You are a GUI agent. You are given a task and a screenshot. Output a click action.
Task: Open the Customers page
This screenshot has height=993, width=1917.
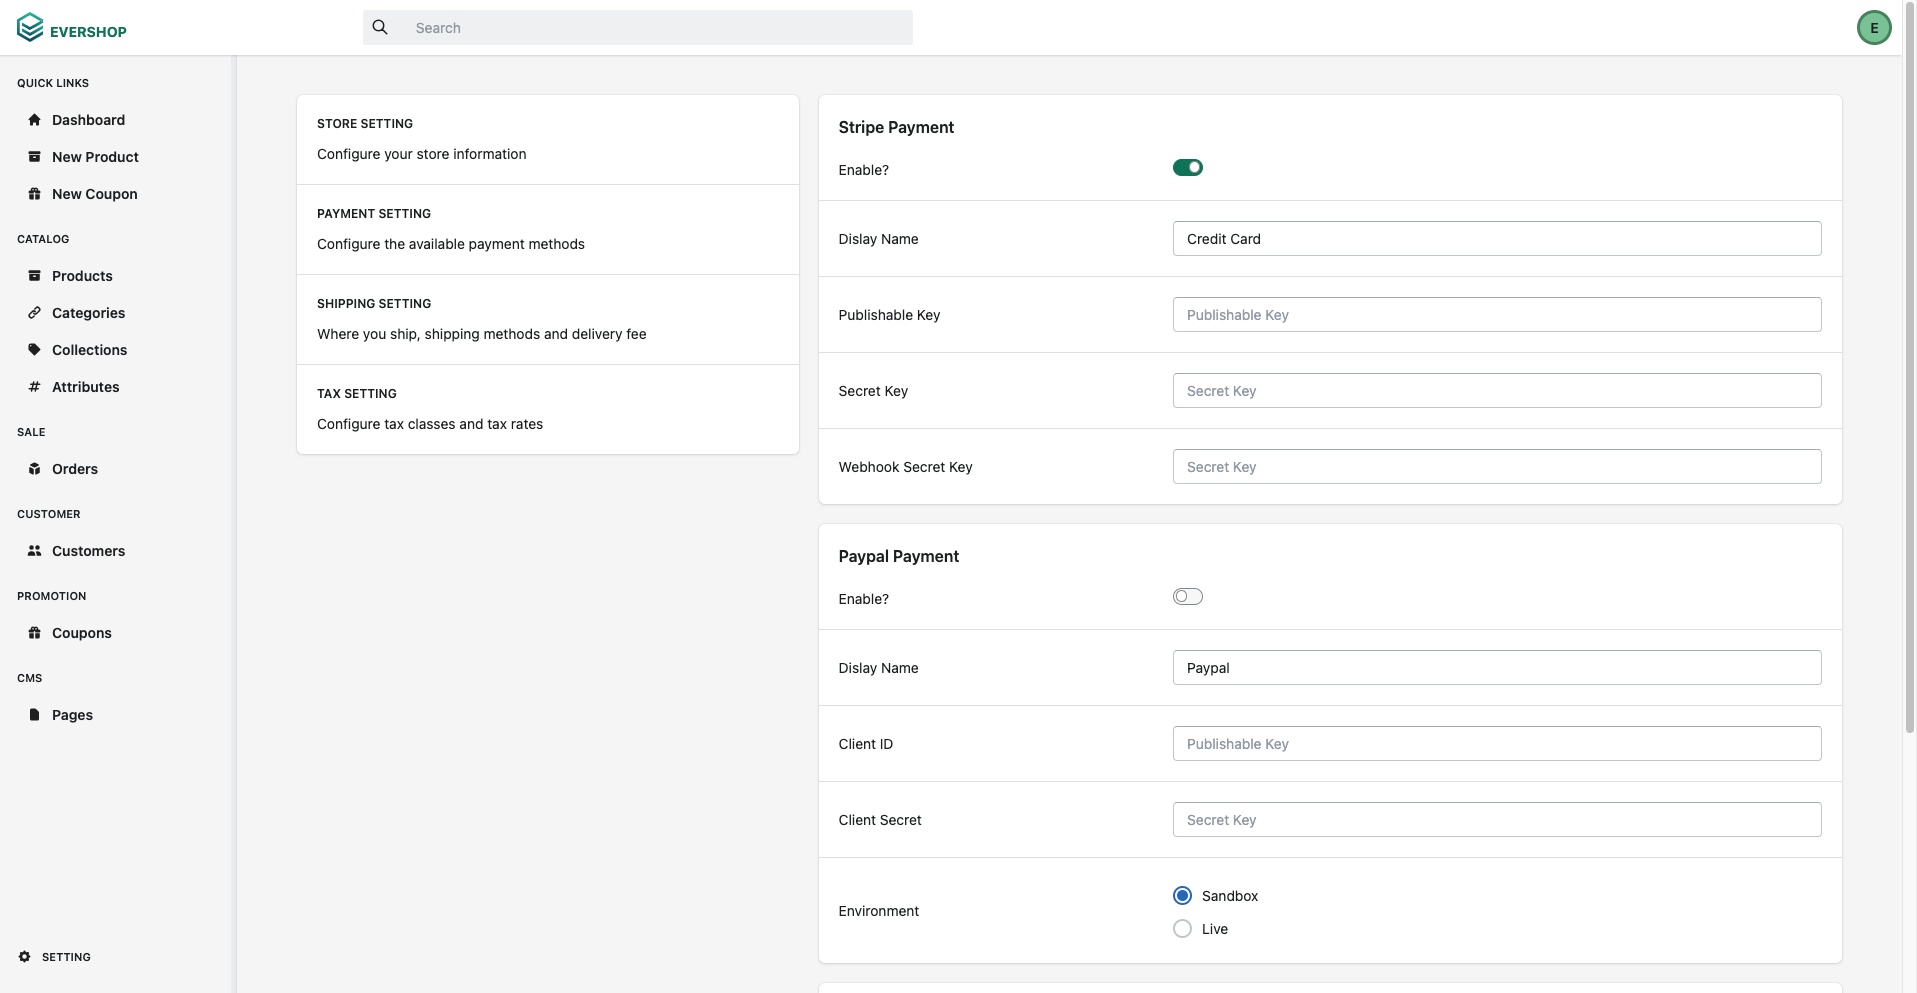coord(88,551)
